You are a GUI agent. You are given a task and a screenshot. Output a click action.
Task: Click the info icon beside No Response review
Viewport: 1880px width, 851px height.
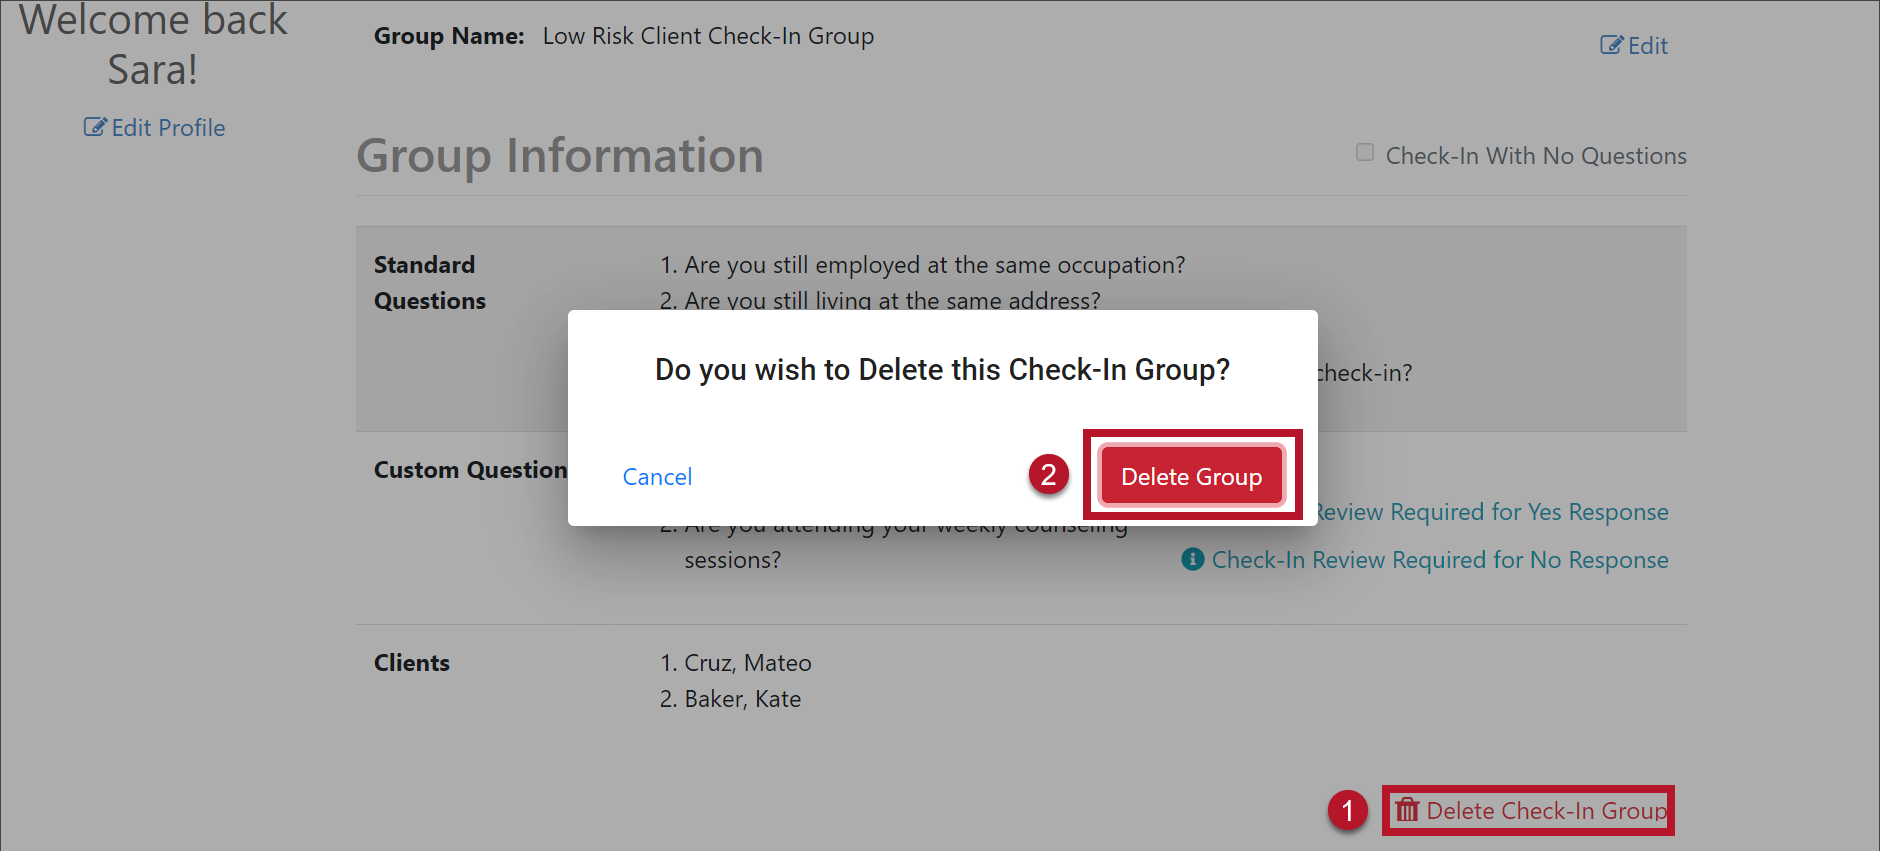point(1192,559)
